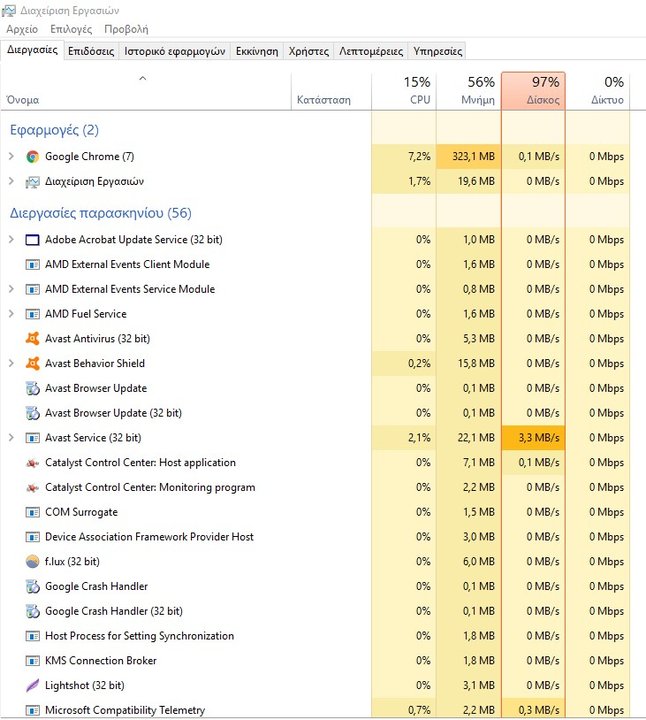Click the Microsoft Compatibility Telemetry icon

click(x=32, y=710)
